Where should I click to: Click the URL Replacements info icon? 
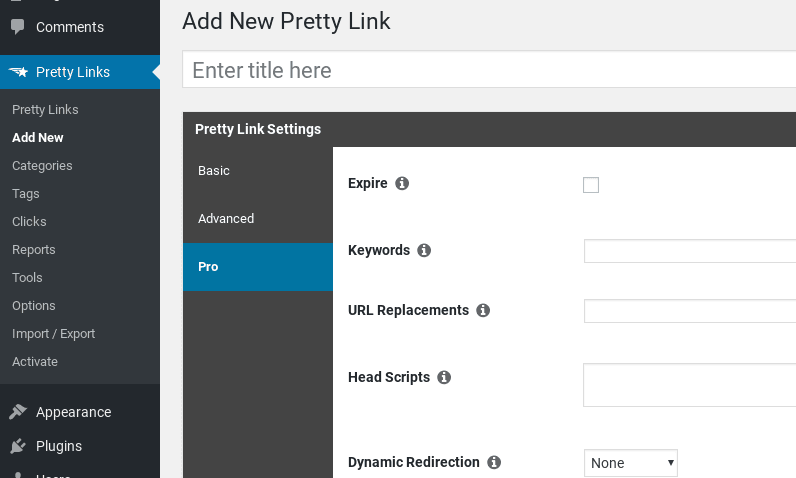[483, 310]
